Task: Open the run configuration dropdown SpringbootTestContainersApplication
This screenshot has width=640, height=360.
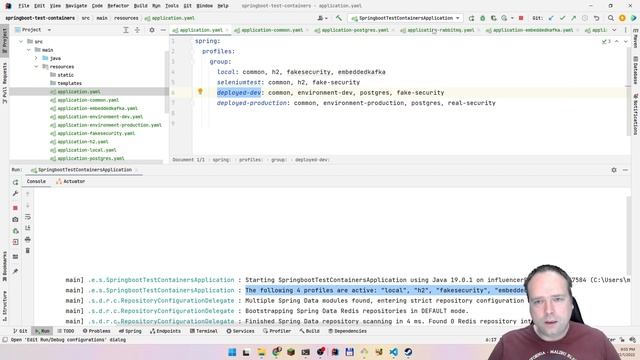Action: point(406,18)
